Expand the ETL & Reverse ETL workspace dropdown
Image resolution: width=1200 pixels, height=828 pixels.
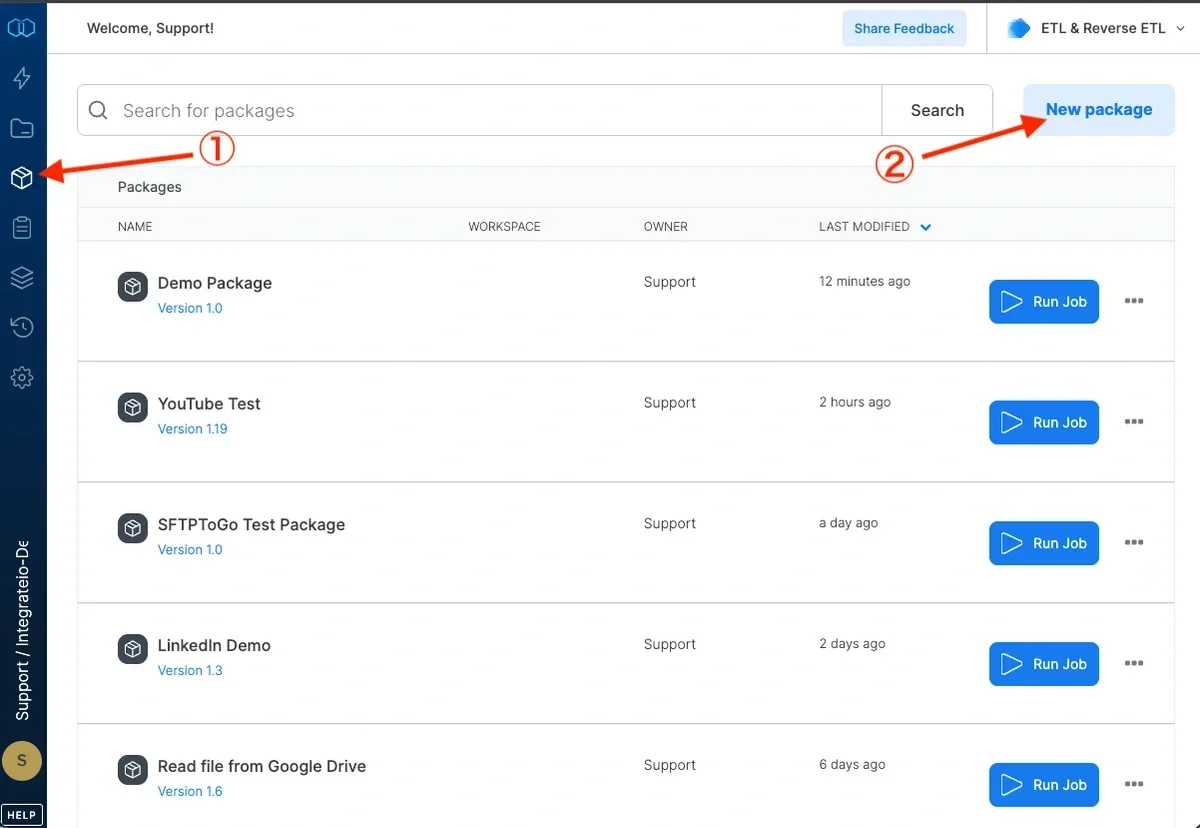point(1092,28)
